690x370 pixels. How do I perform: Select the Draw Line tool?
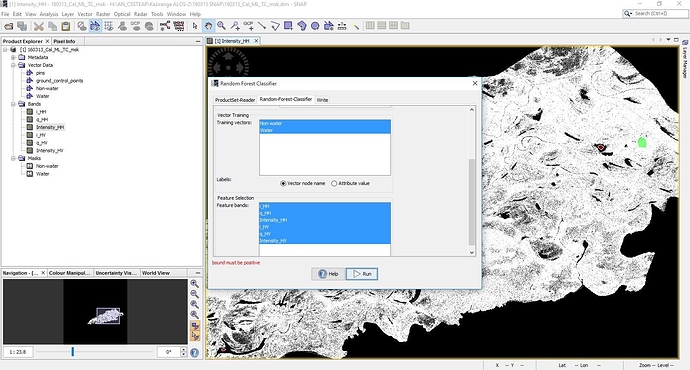click(262, 26)
